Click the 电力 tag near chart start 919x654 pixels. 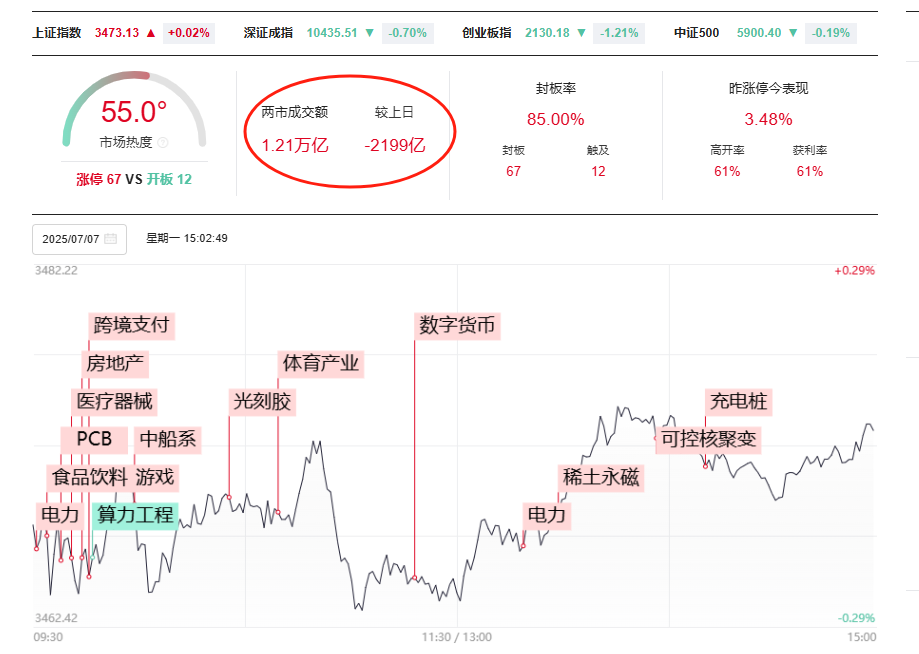pos(60,515)
